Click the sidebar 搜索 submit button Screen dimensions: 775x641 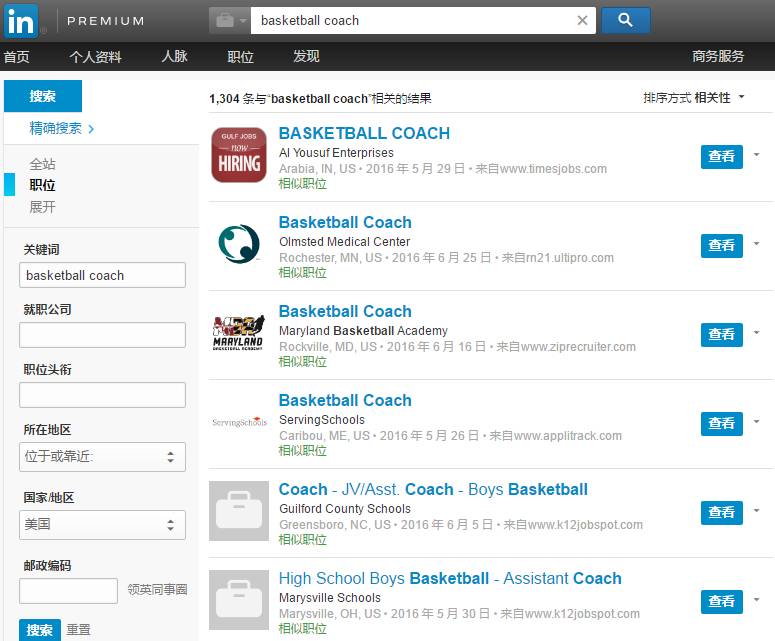40,630
